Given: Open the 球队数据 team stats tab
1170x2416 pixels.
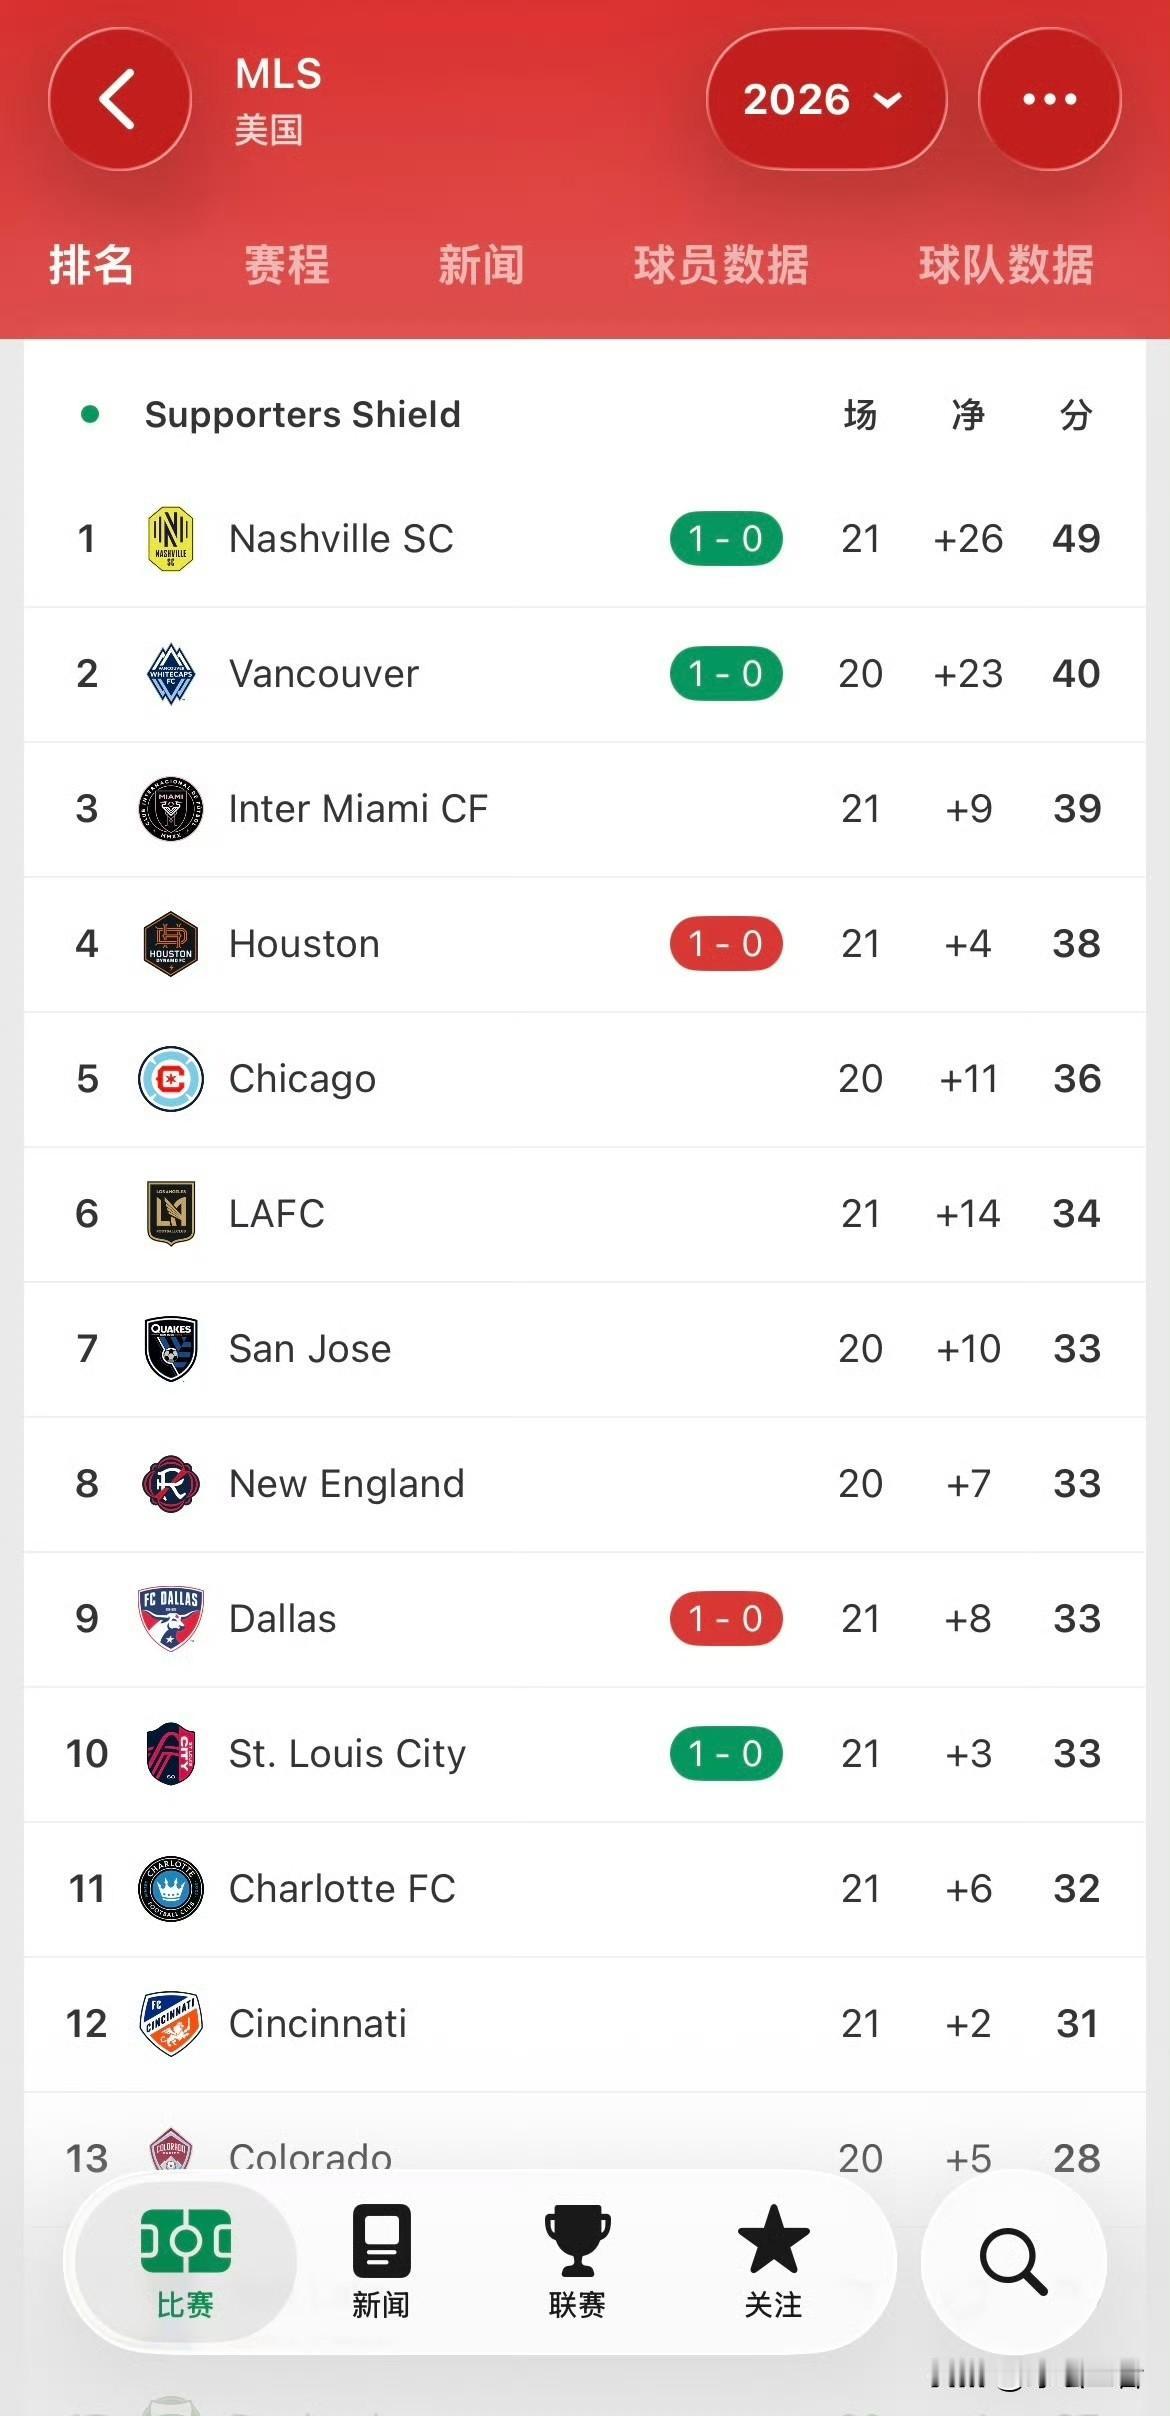Looking at the screenshot, I should click(x=1006, y=265).
